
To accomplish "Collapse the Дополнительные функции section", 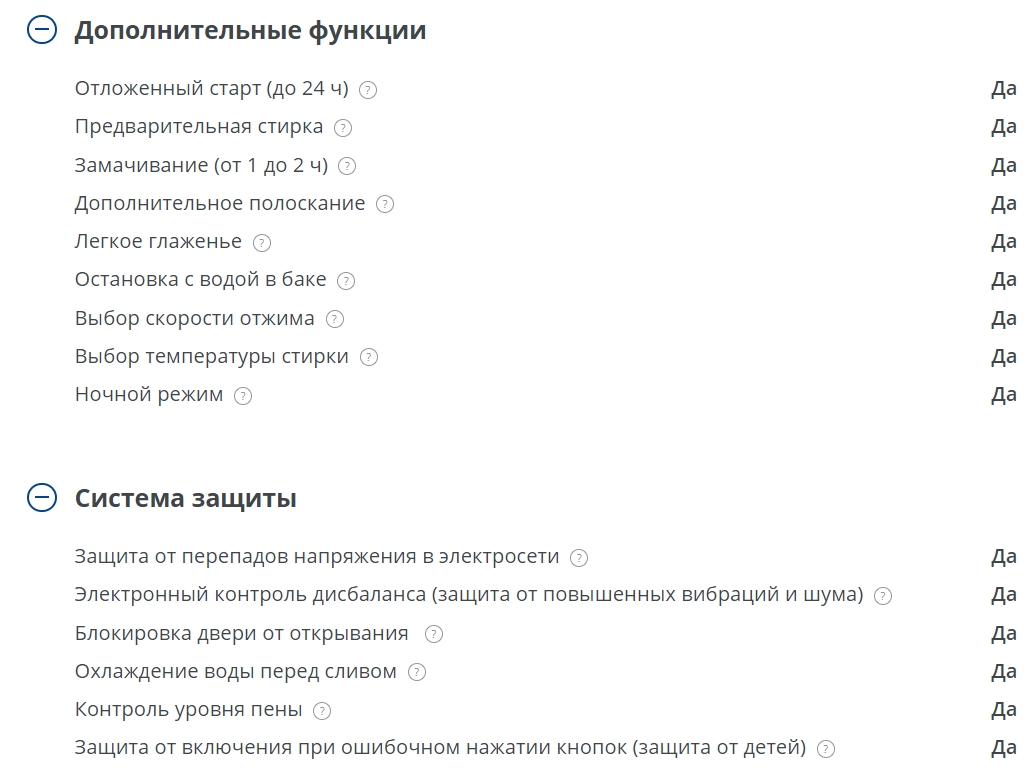I will click(x=42, y=31).
